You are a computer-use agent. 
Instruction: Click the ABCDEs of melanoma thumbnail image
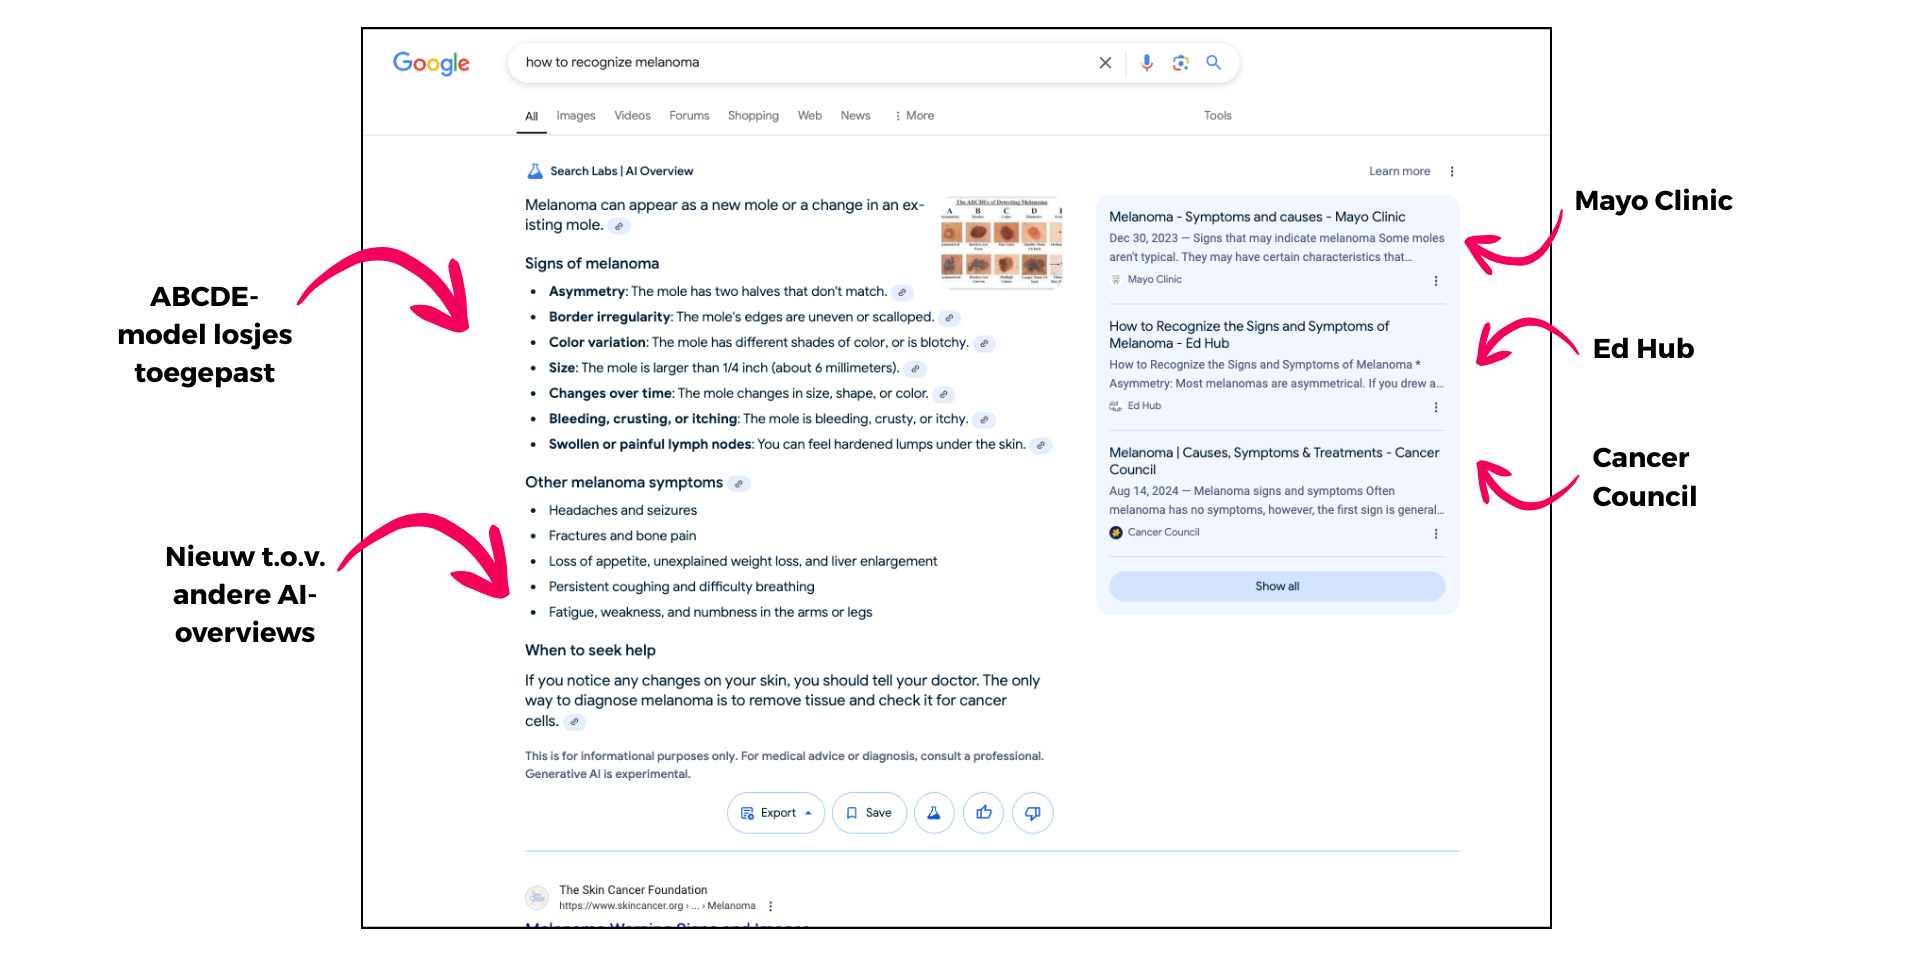[1001, 242]
